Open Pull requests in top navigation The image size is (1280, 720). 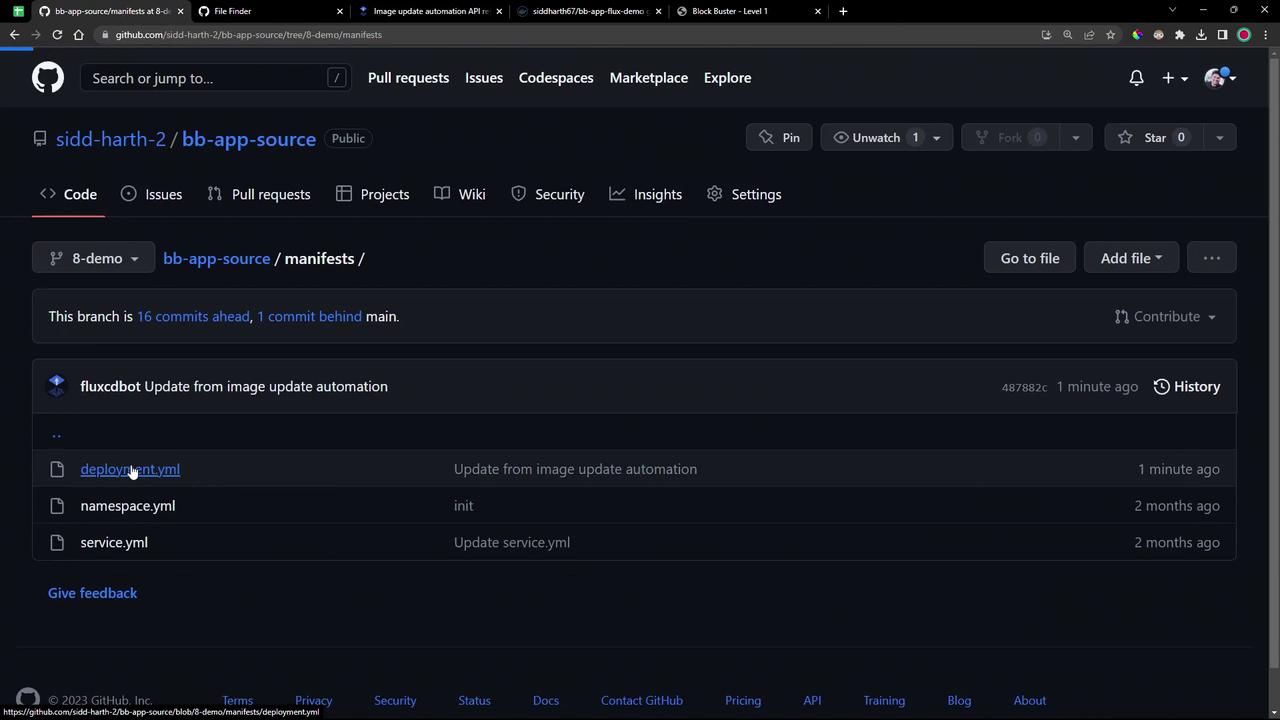(x=408, y=78)
